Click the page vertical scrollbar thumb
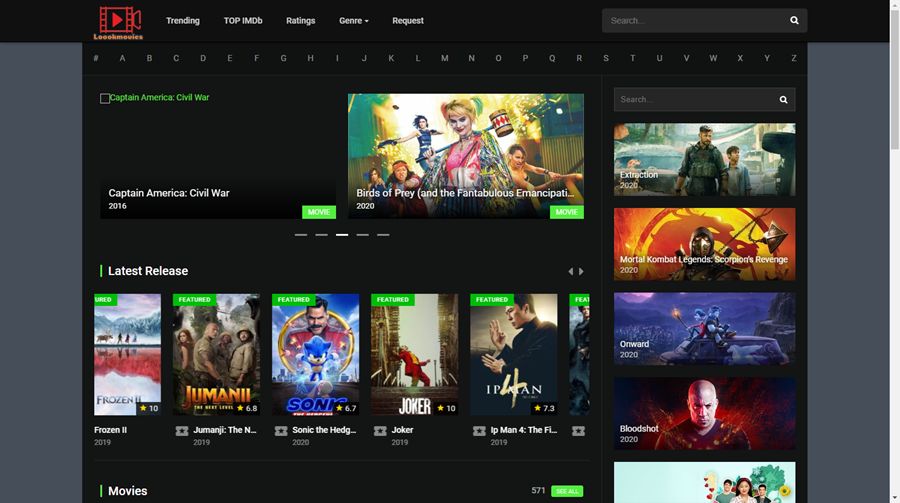Screen dimensions: 900x503 895,79
